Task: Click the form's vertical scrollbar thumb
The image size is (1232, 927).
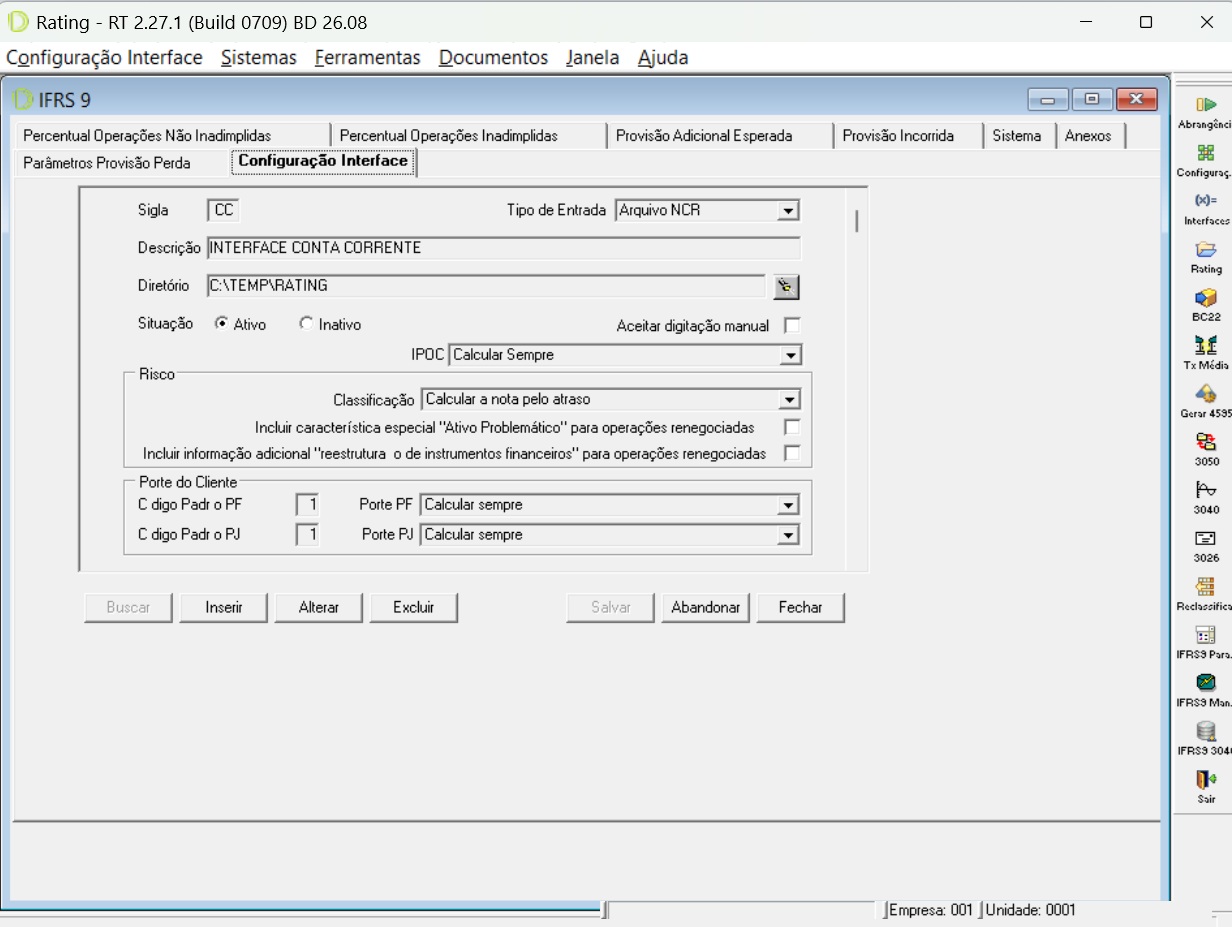Action: click(x=857, y=220)
